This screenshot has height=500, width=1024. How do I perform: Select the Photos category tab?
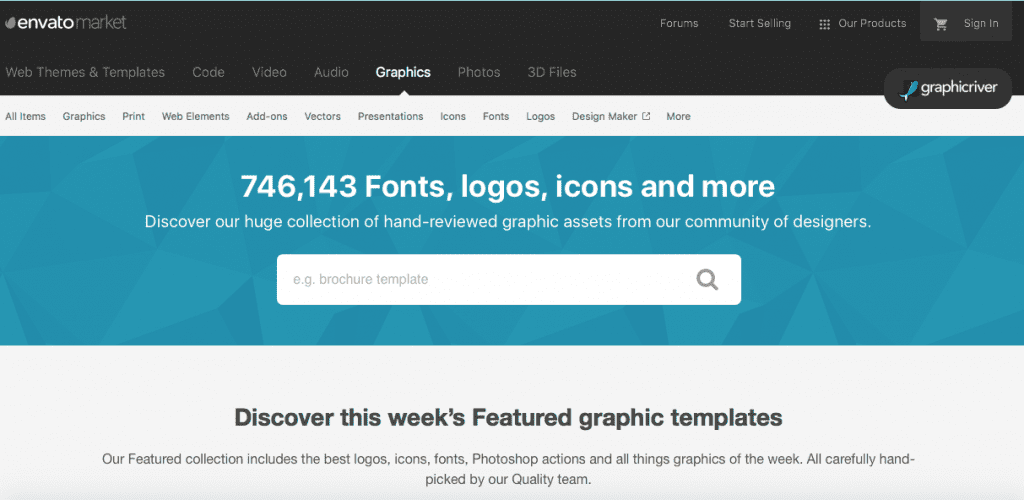pyautogui.click(x=479, y=72)
